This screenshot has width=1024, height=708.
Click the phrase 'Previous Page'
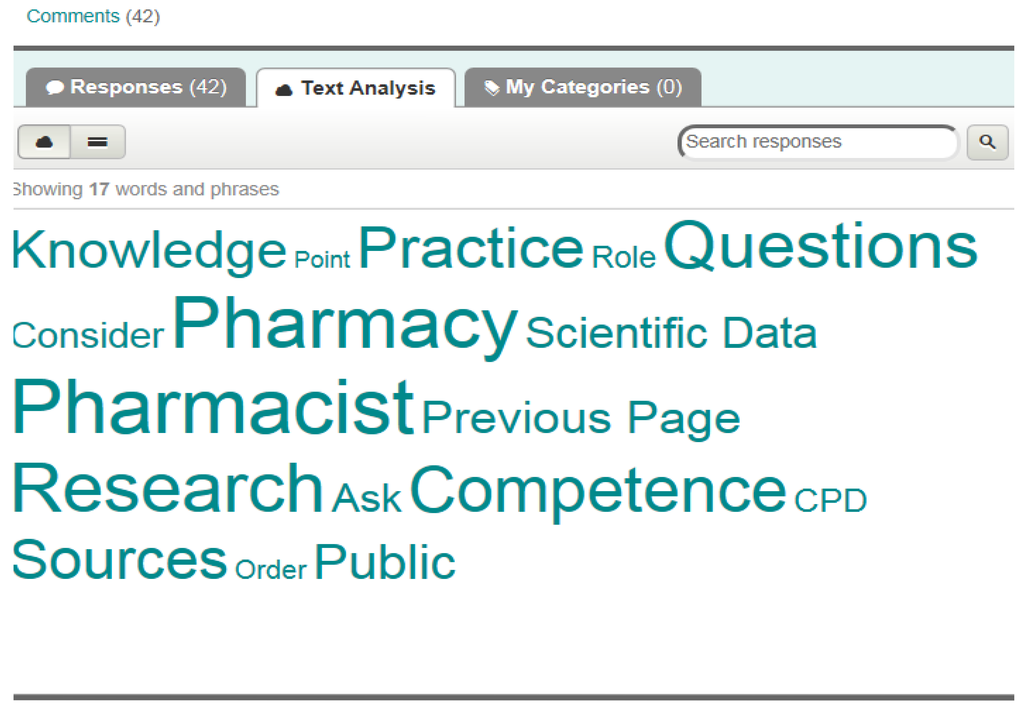pyautogui.click(x=582, y=418)
